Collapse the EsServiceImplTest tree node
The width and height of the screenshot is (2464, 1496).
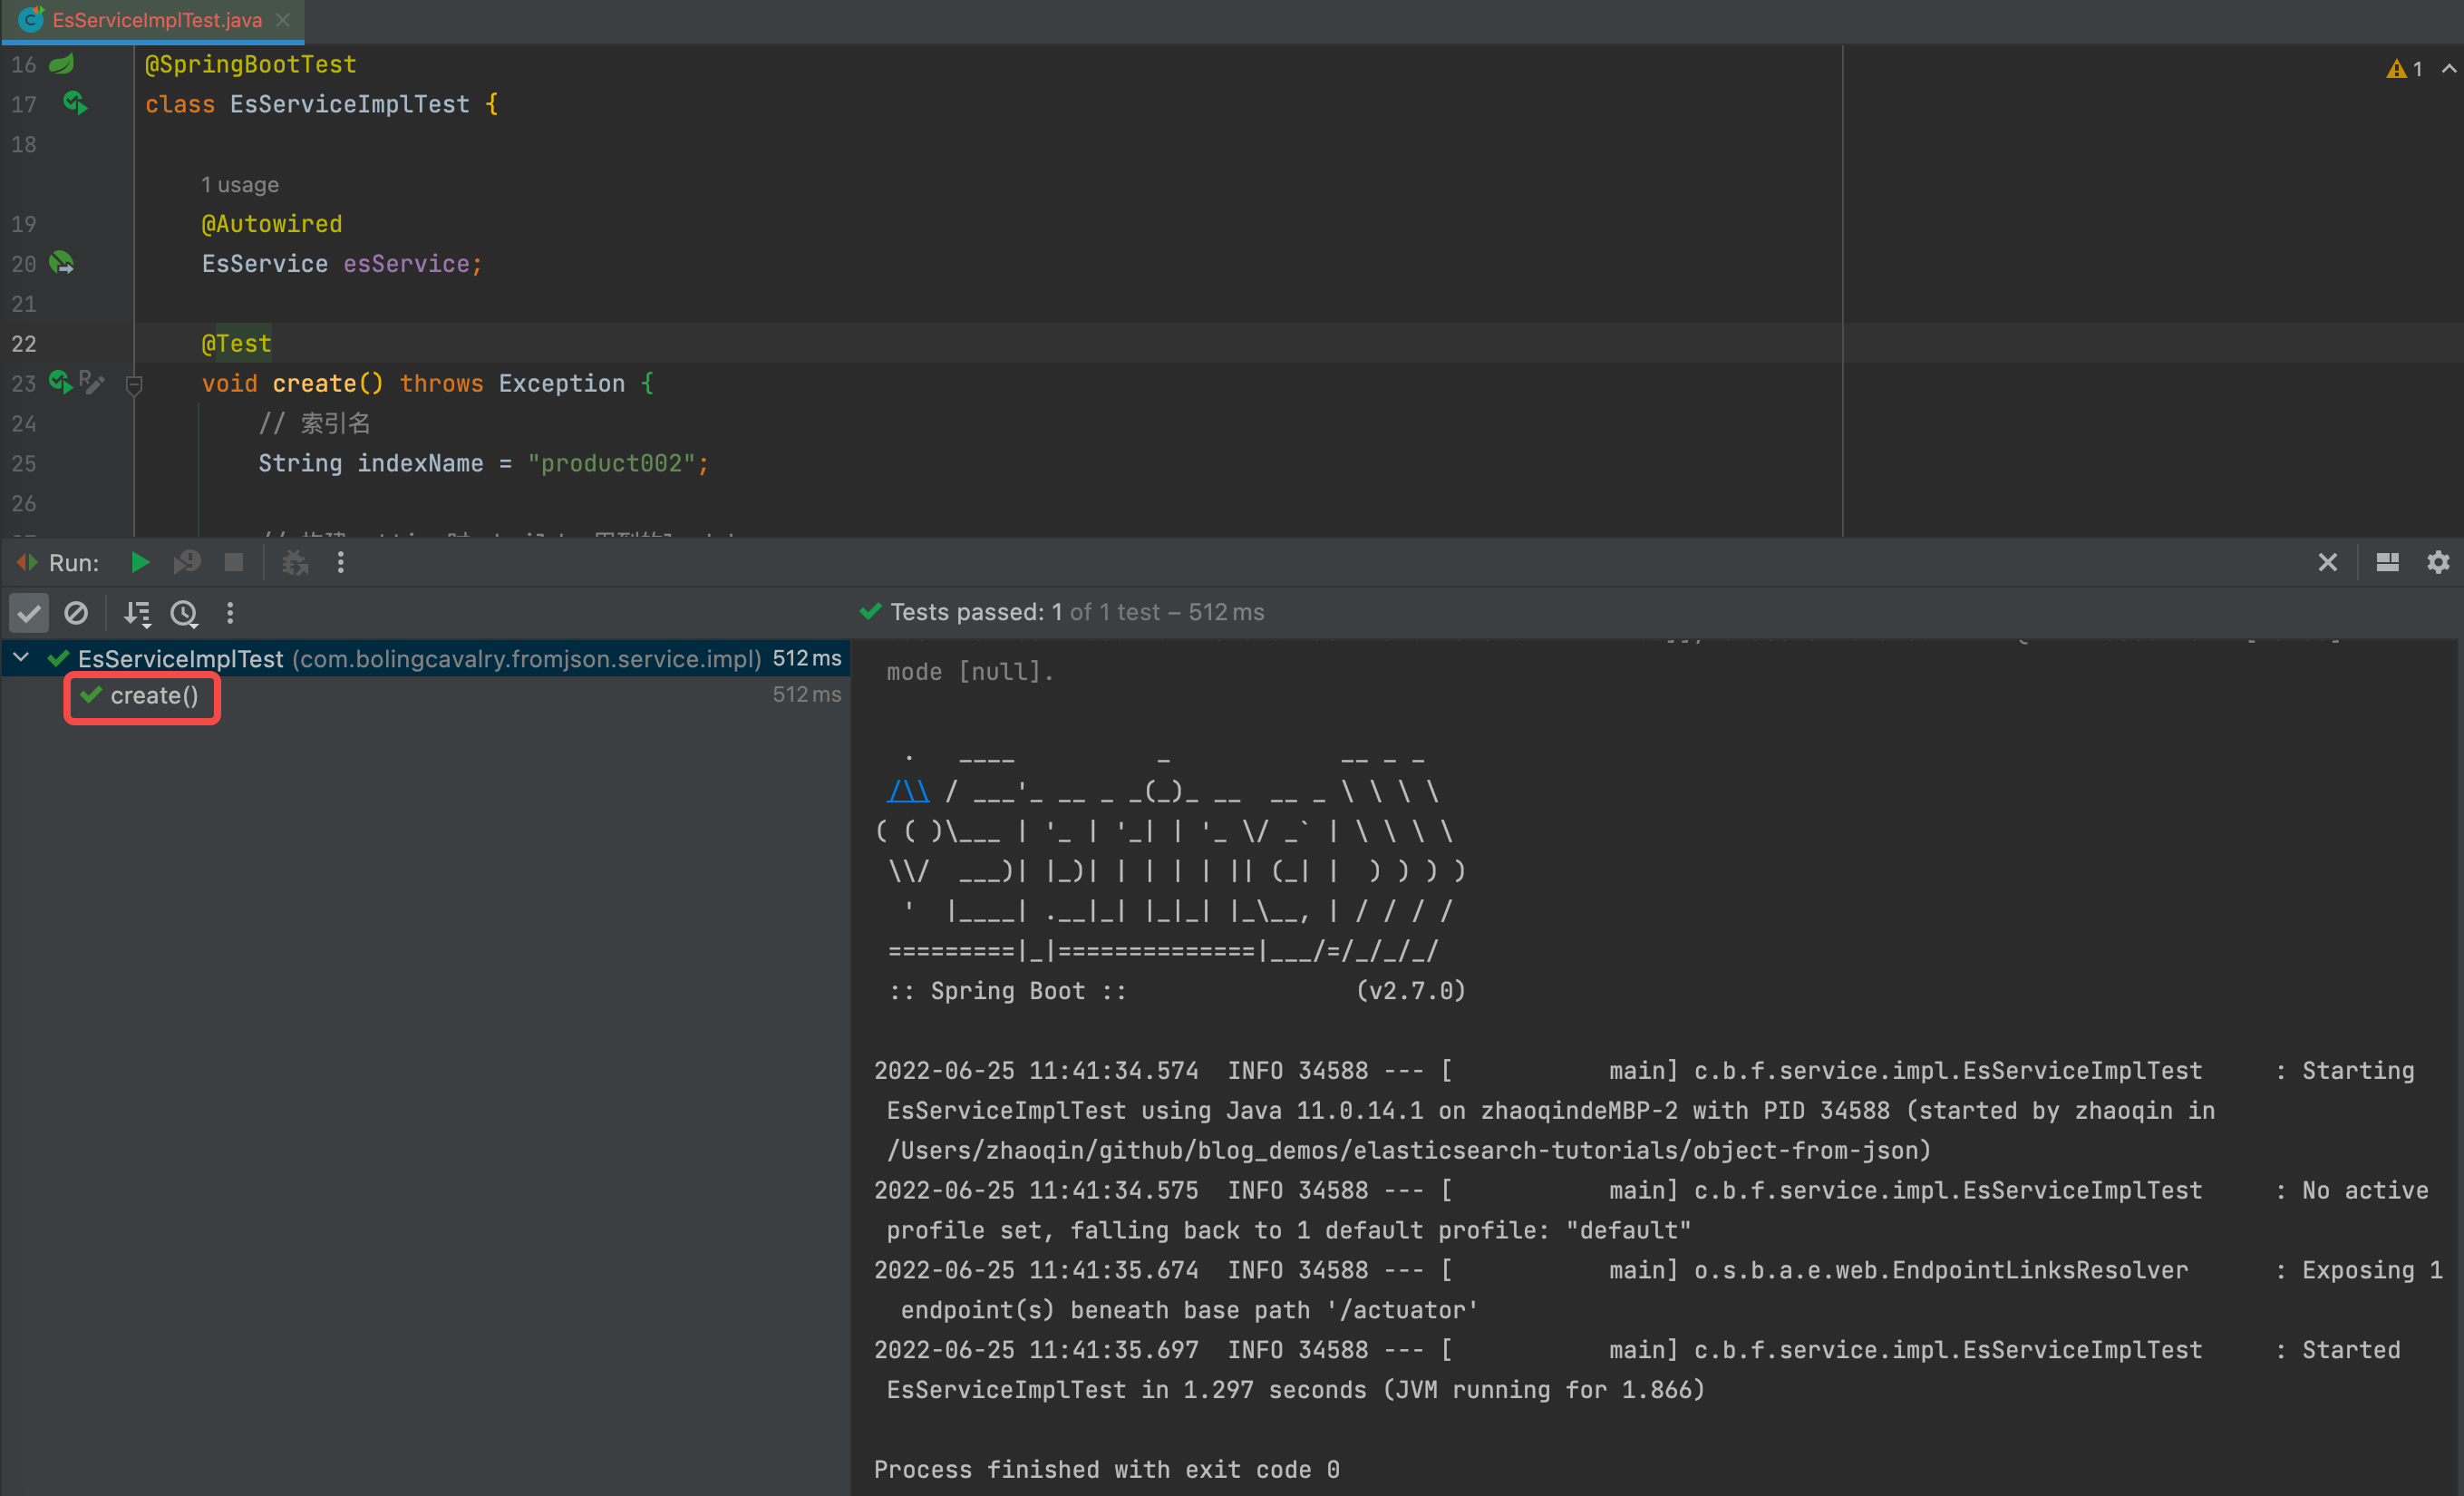point(21,658)
